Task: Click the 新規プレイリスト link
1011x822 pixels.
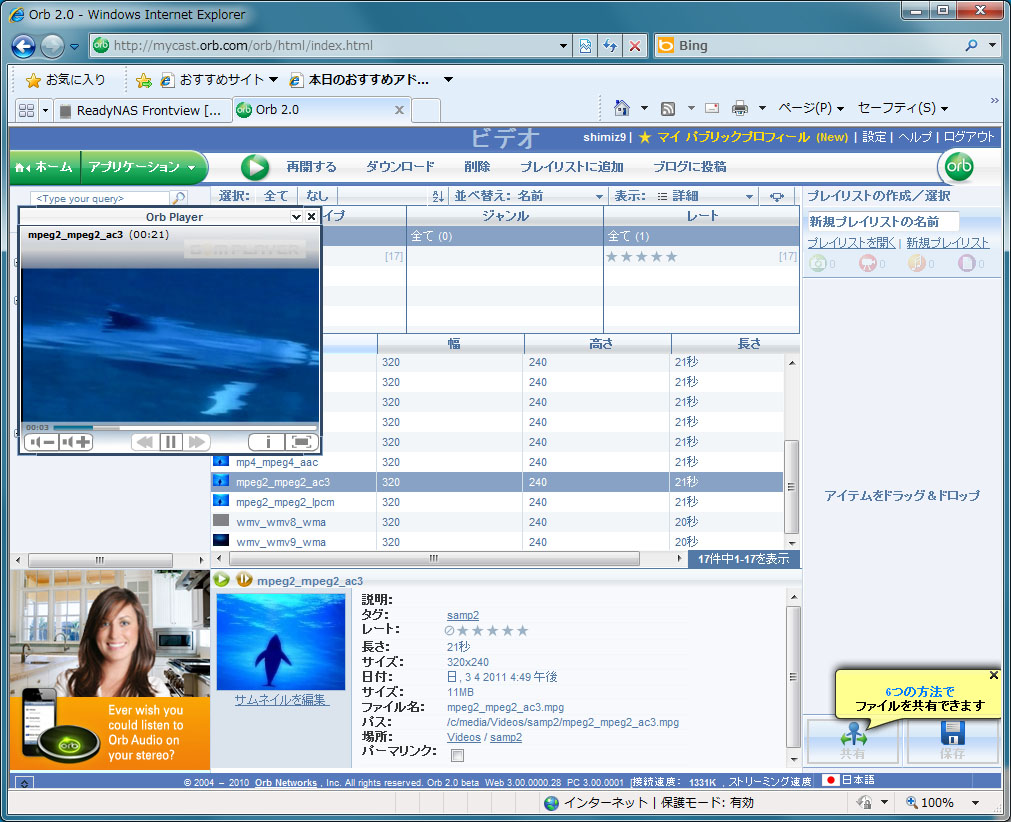Action: click(947, 243)
